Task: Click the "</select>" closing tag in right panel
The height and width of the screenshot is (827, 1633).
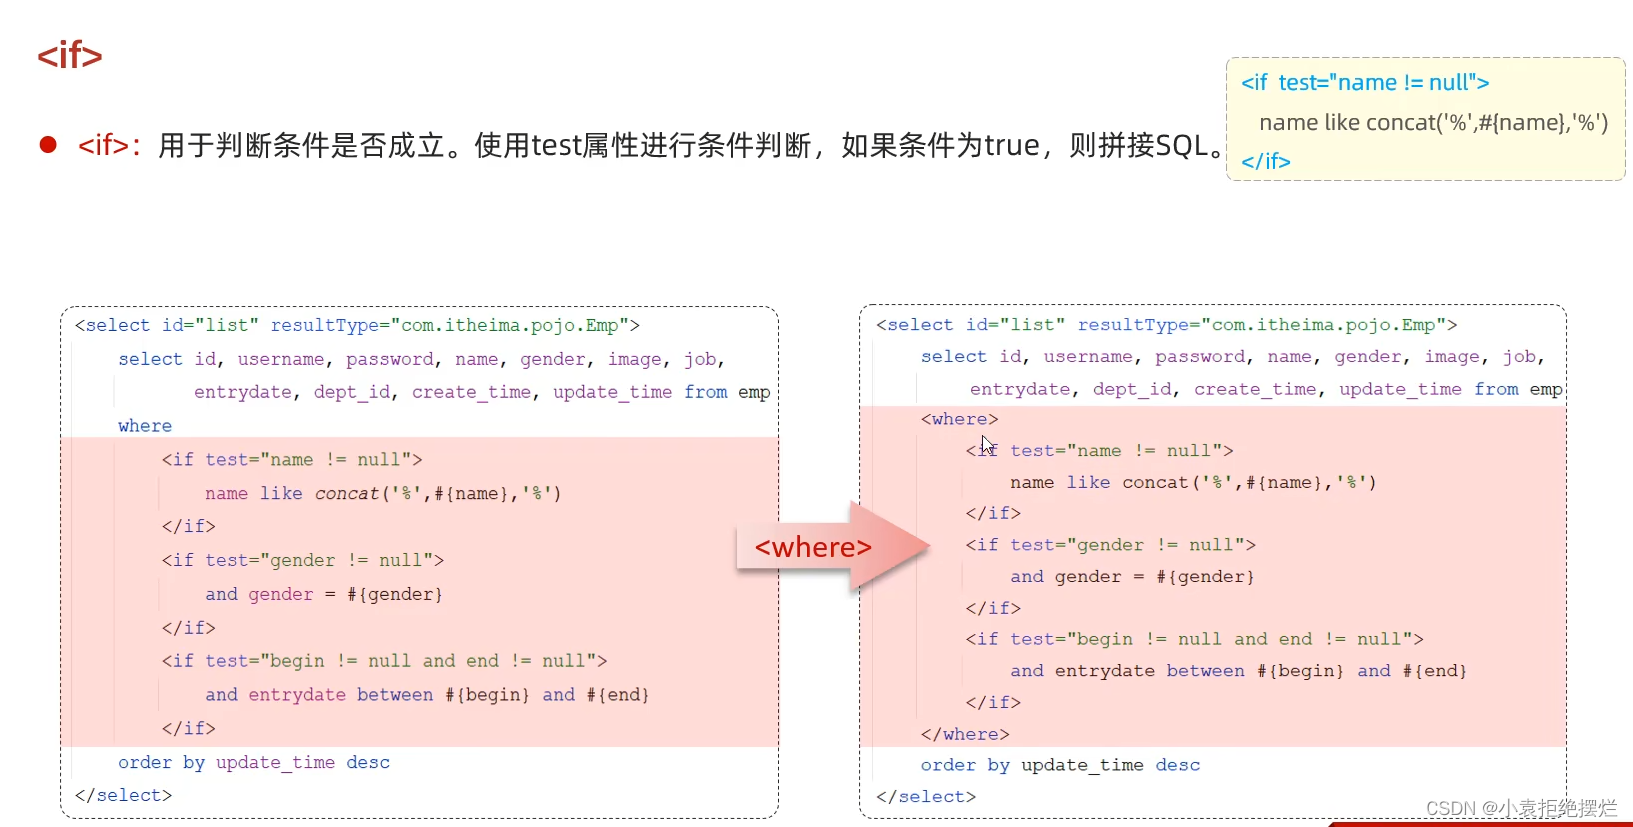Action: (926, 797)
